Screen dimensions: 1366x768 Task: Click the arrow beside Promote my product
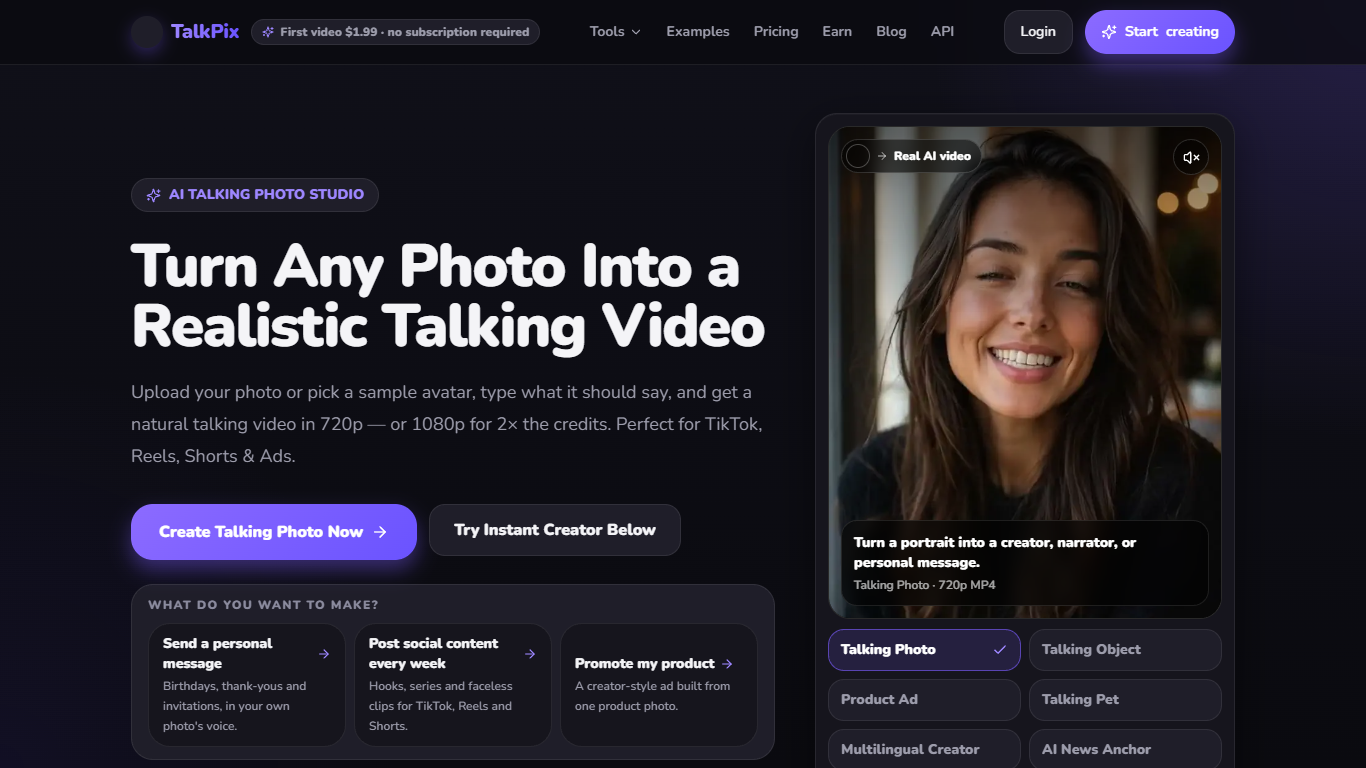tap(727, 664)
